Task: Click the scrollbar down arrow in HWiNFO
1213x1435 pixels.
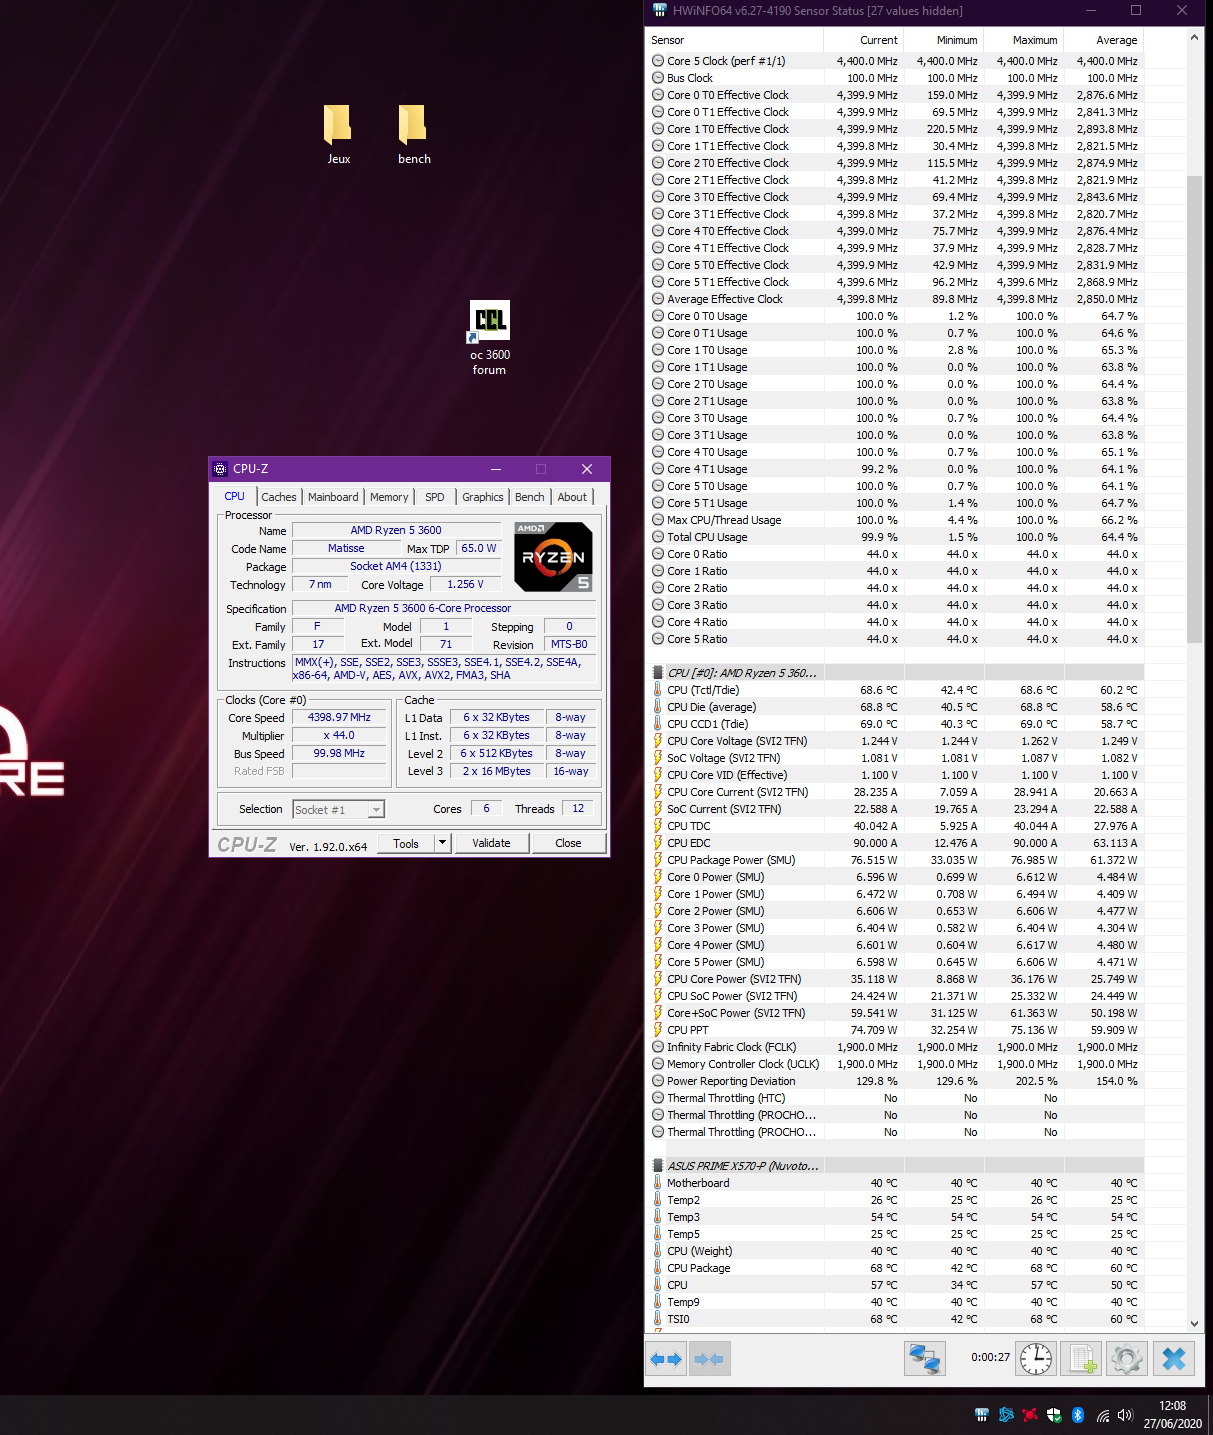Action: point(1194,1323)
